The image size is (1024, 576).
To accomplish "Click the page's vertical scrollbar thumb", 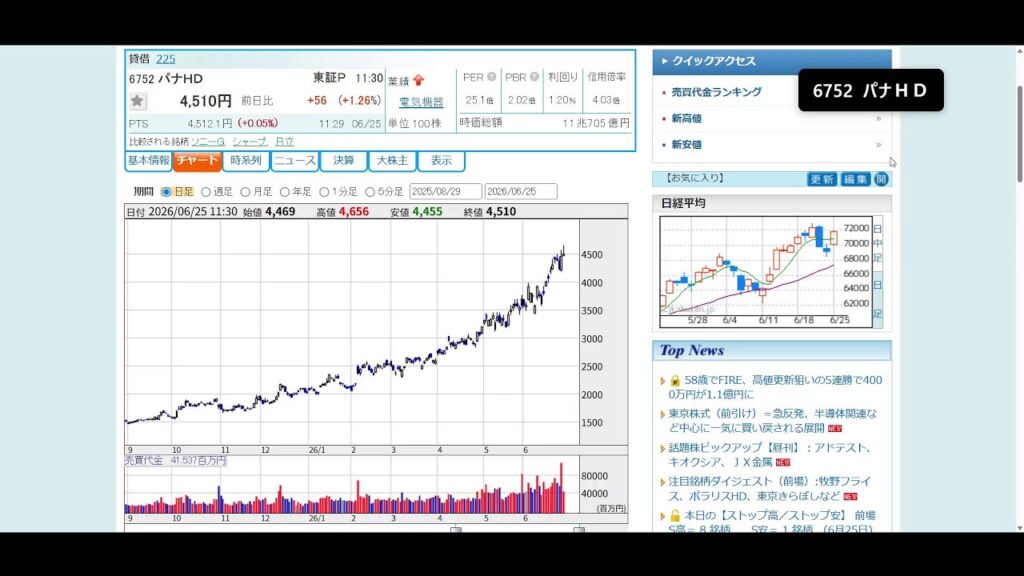I will pos(1019,133).
